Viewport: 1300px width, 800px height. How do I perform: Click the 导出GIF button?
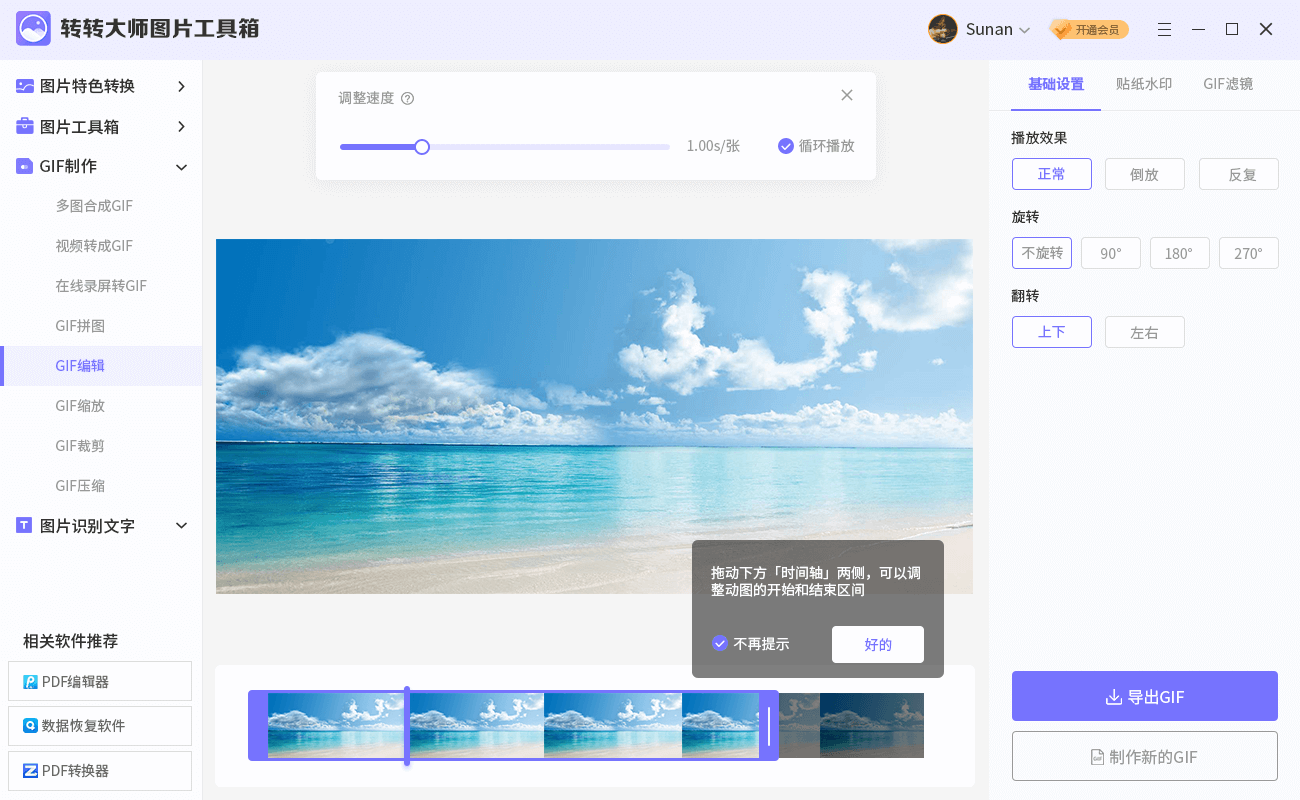tap(1144, 697)
